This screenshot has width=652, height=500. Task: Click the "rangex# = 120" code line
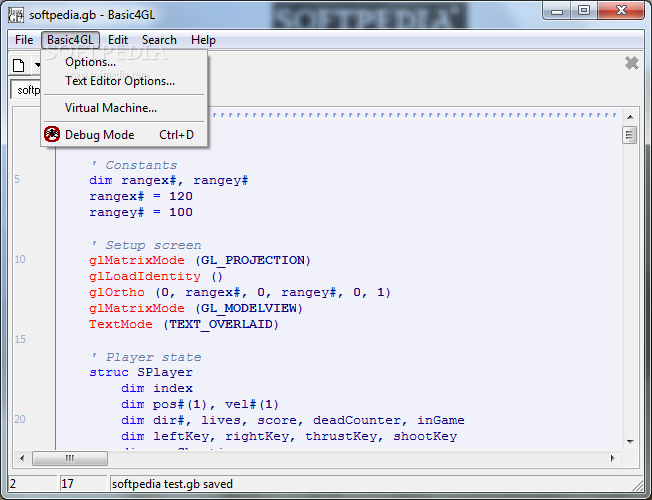(x=141, y=196)
